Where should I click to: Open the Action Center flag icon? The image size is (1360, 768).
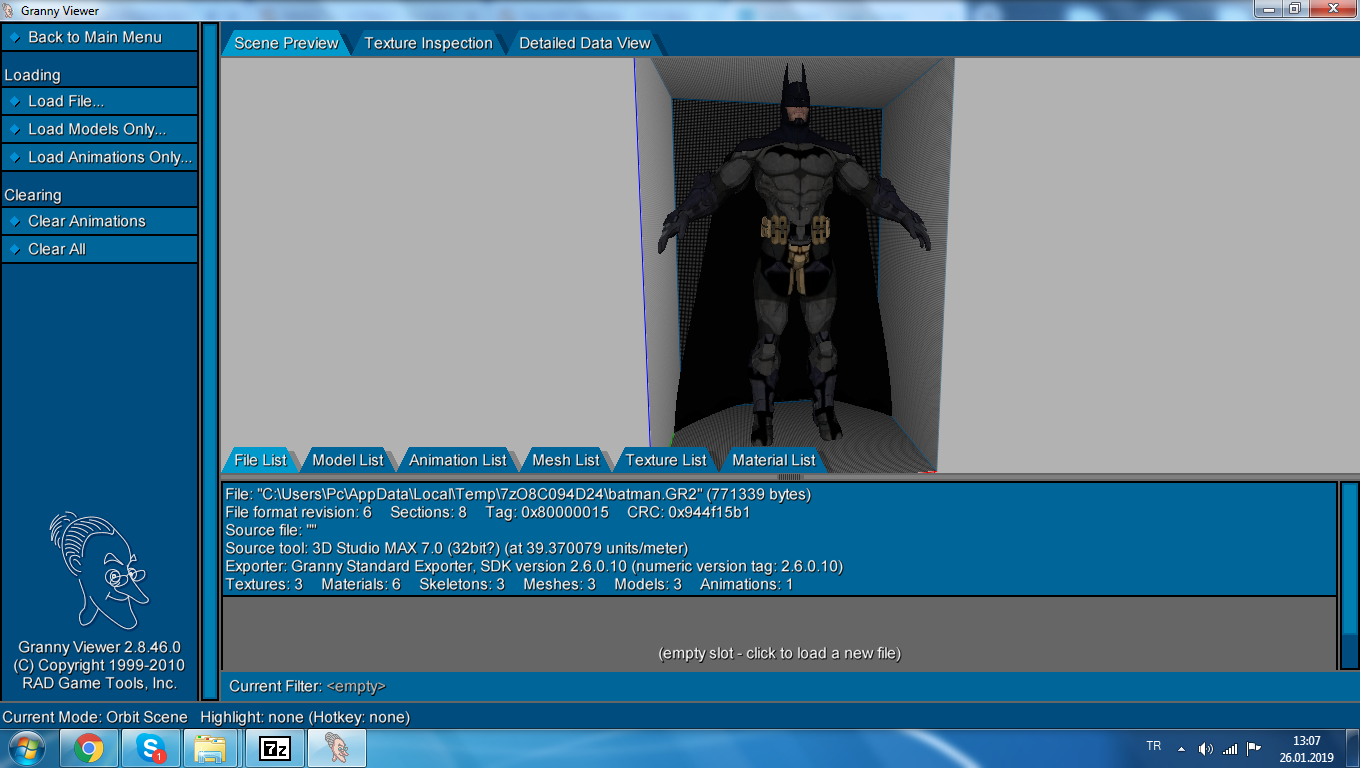pos(1253,748)
